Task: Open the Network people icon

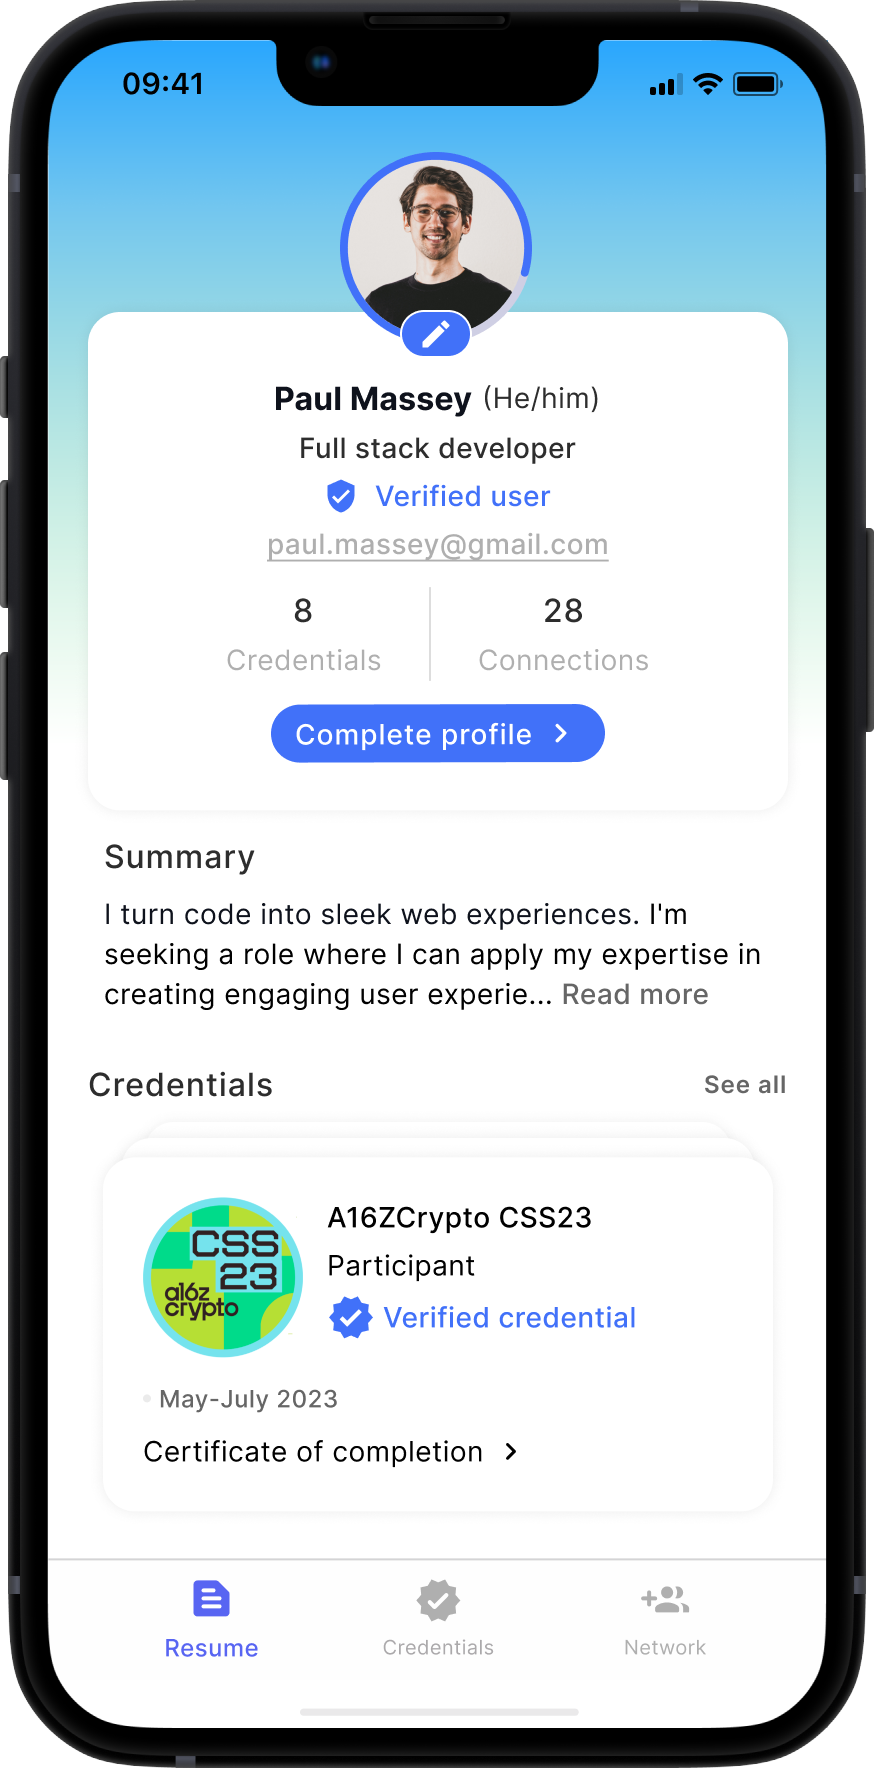Action: pos(665,1600)
